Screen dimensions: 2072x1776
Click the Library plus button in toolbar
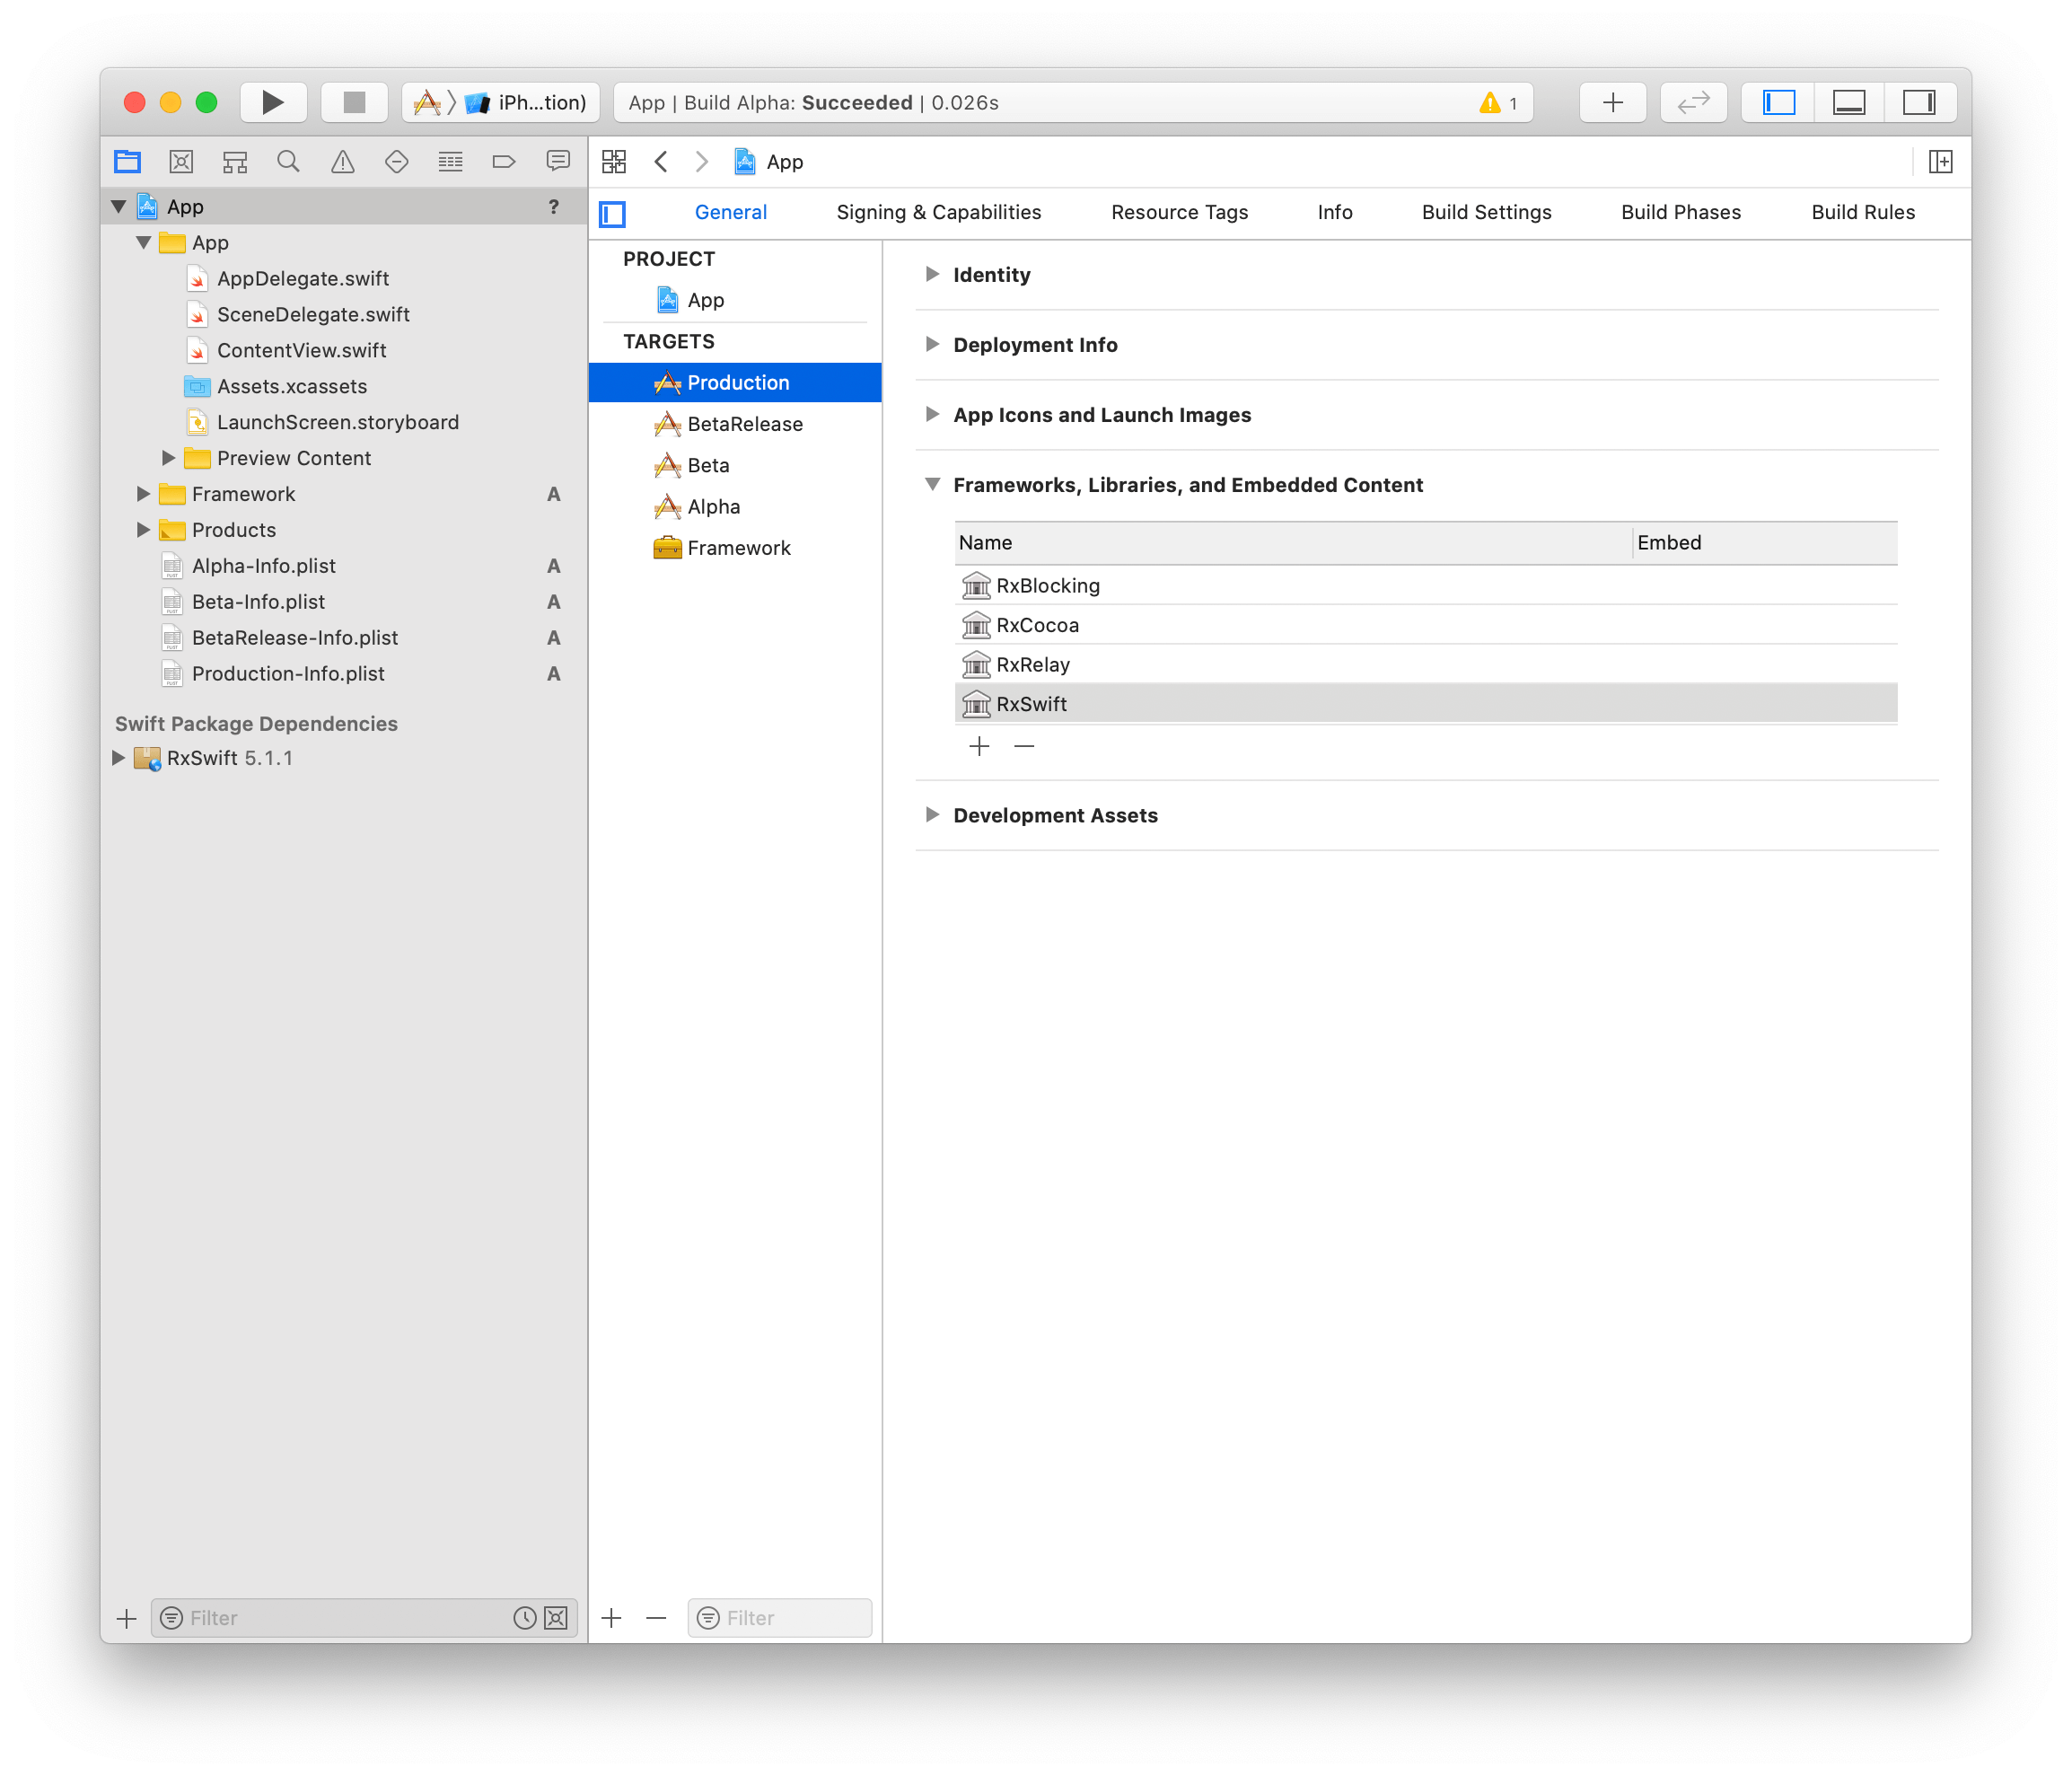tap(1612, 102)
